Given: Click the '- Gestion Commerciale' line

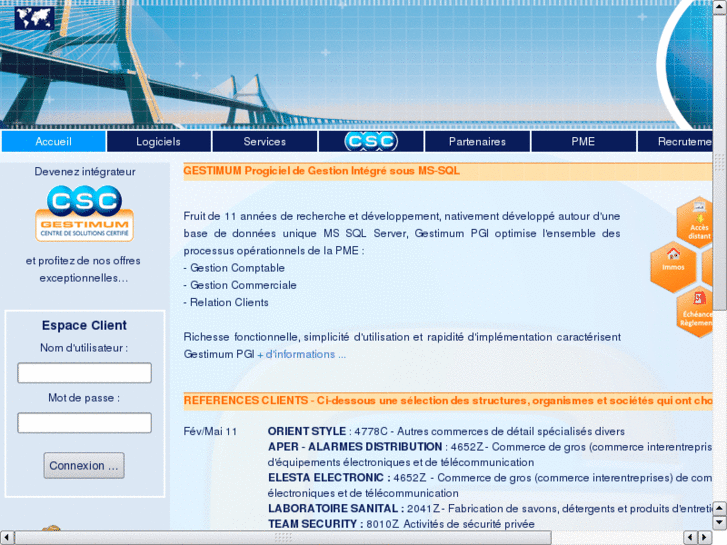Looking at the screenshot, I should (240, 285).
